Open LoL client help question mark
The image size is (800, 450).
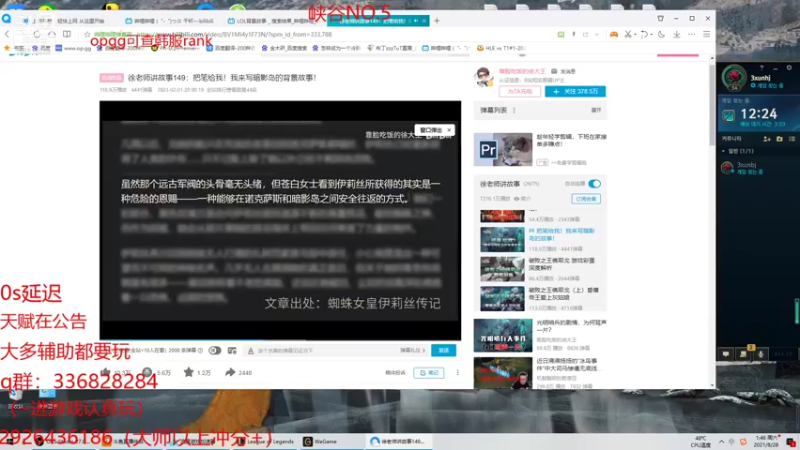762,67
